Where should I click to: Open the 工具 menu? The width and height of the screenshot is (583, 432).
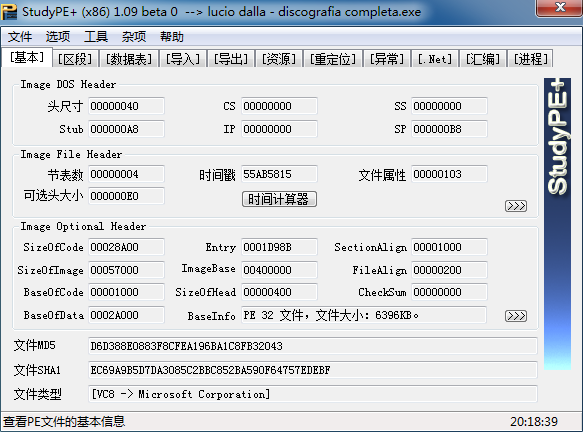pos(96,37)
